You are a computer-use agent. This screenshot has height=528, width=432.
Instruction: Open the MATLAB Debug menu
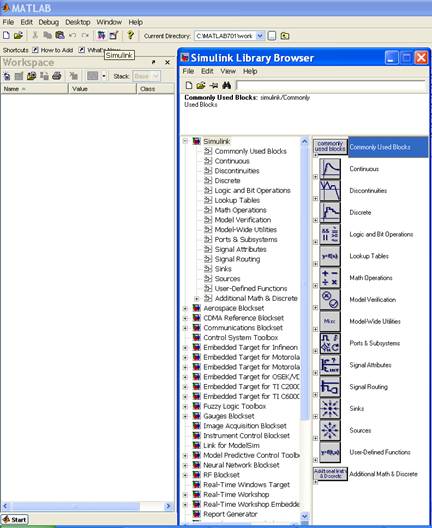48,22
